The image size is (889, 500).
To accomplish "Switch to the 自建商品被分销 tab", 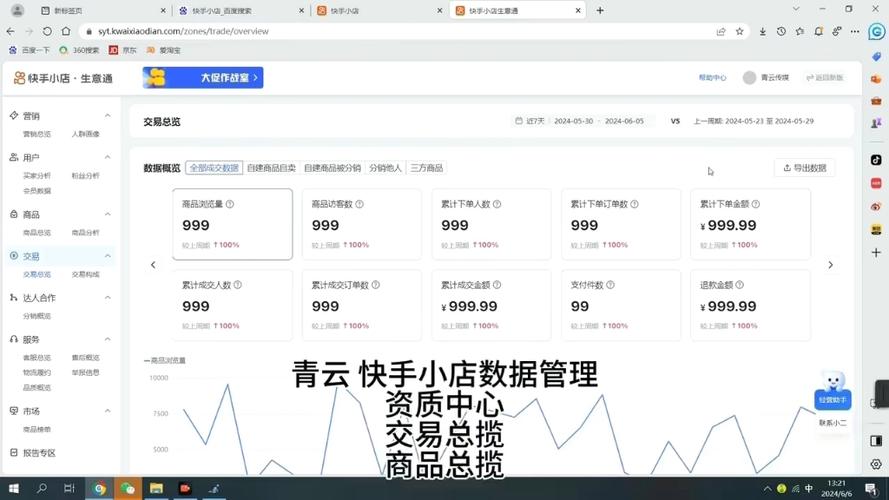I will [x=332, y=168].
